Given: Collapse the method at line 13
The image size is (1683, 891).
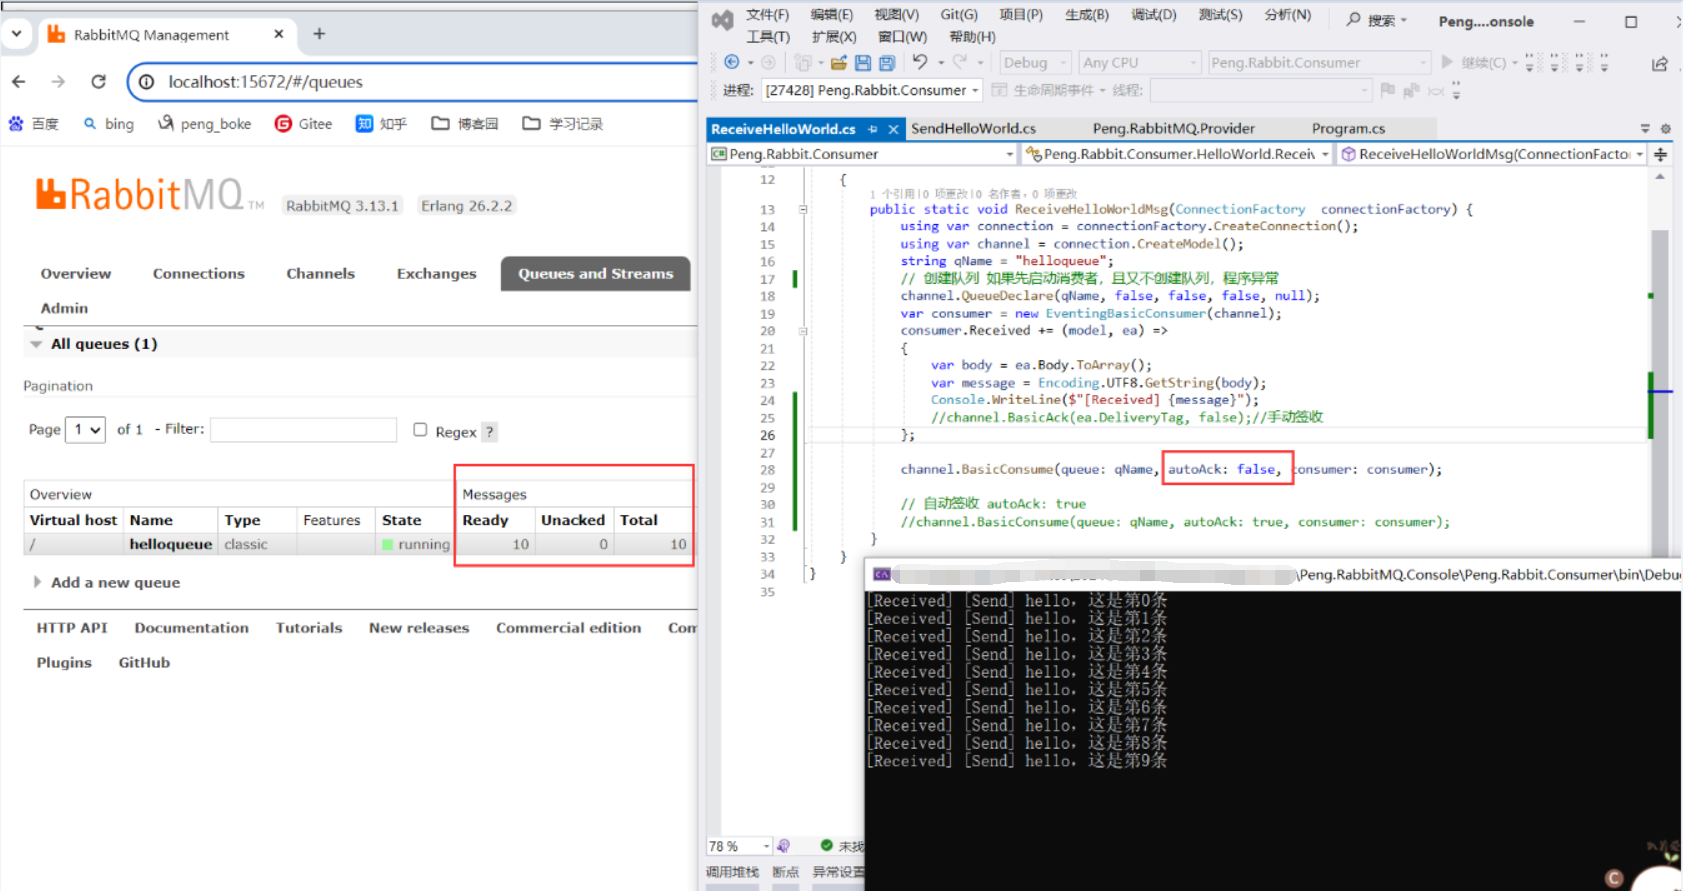Looking at the screenshot, I should point(802,210).
